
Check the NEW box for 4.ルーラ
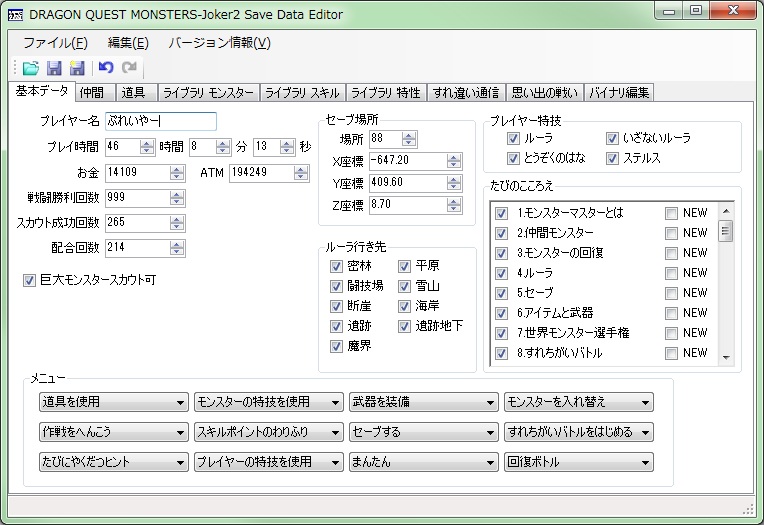(x=671, y=273)
